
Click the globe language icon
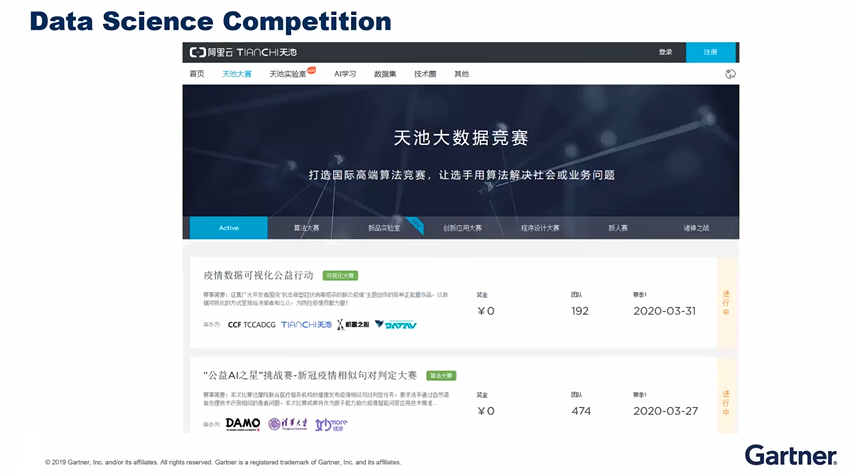pyautogui.click(x=730, y=74)
